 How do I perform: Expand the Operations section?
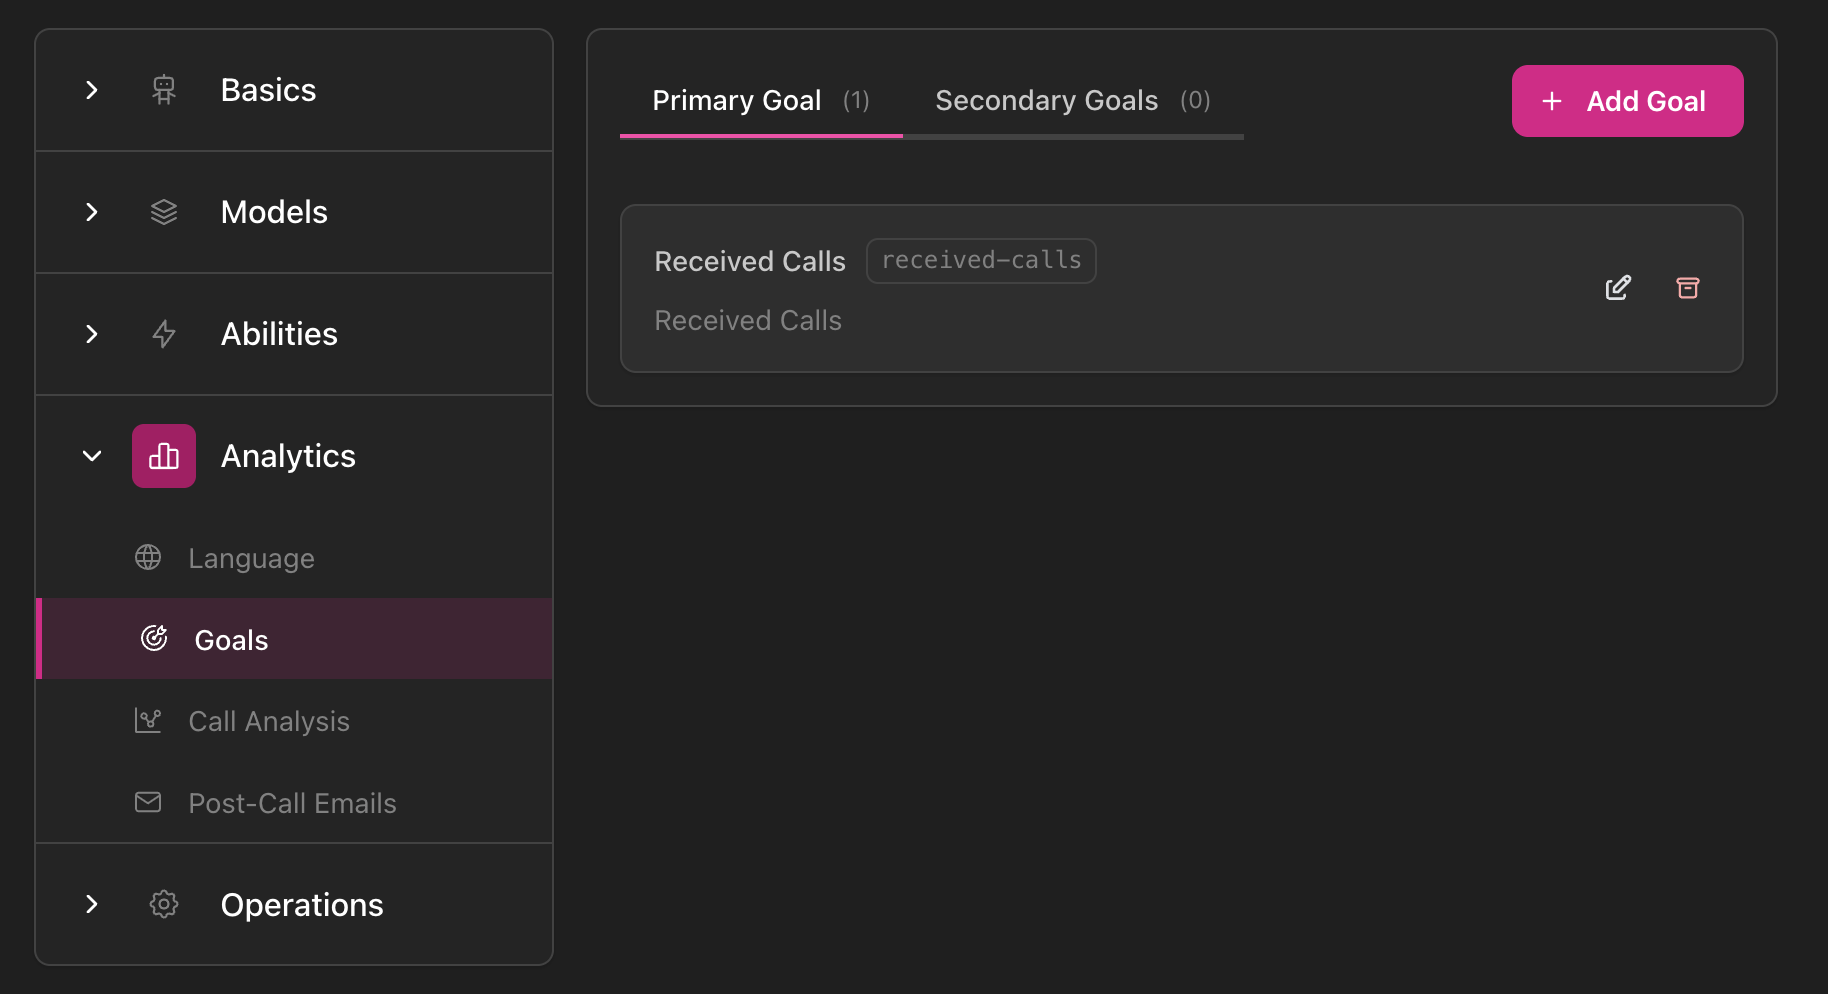[91, 904]
